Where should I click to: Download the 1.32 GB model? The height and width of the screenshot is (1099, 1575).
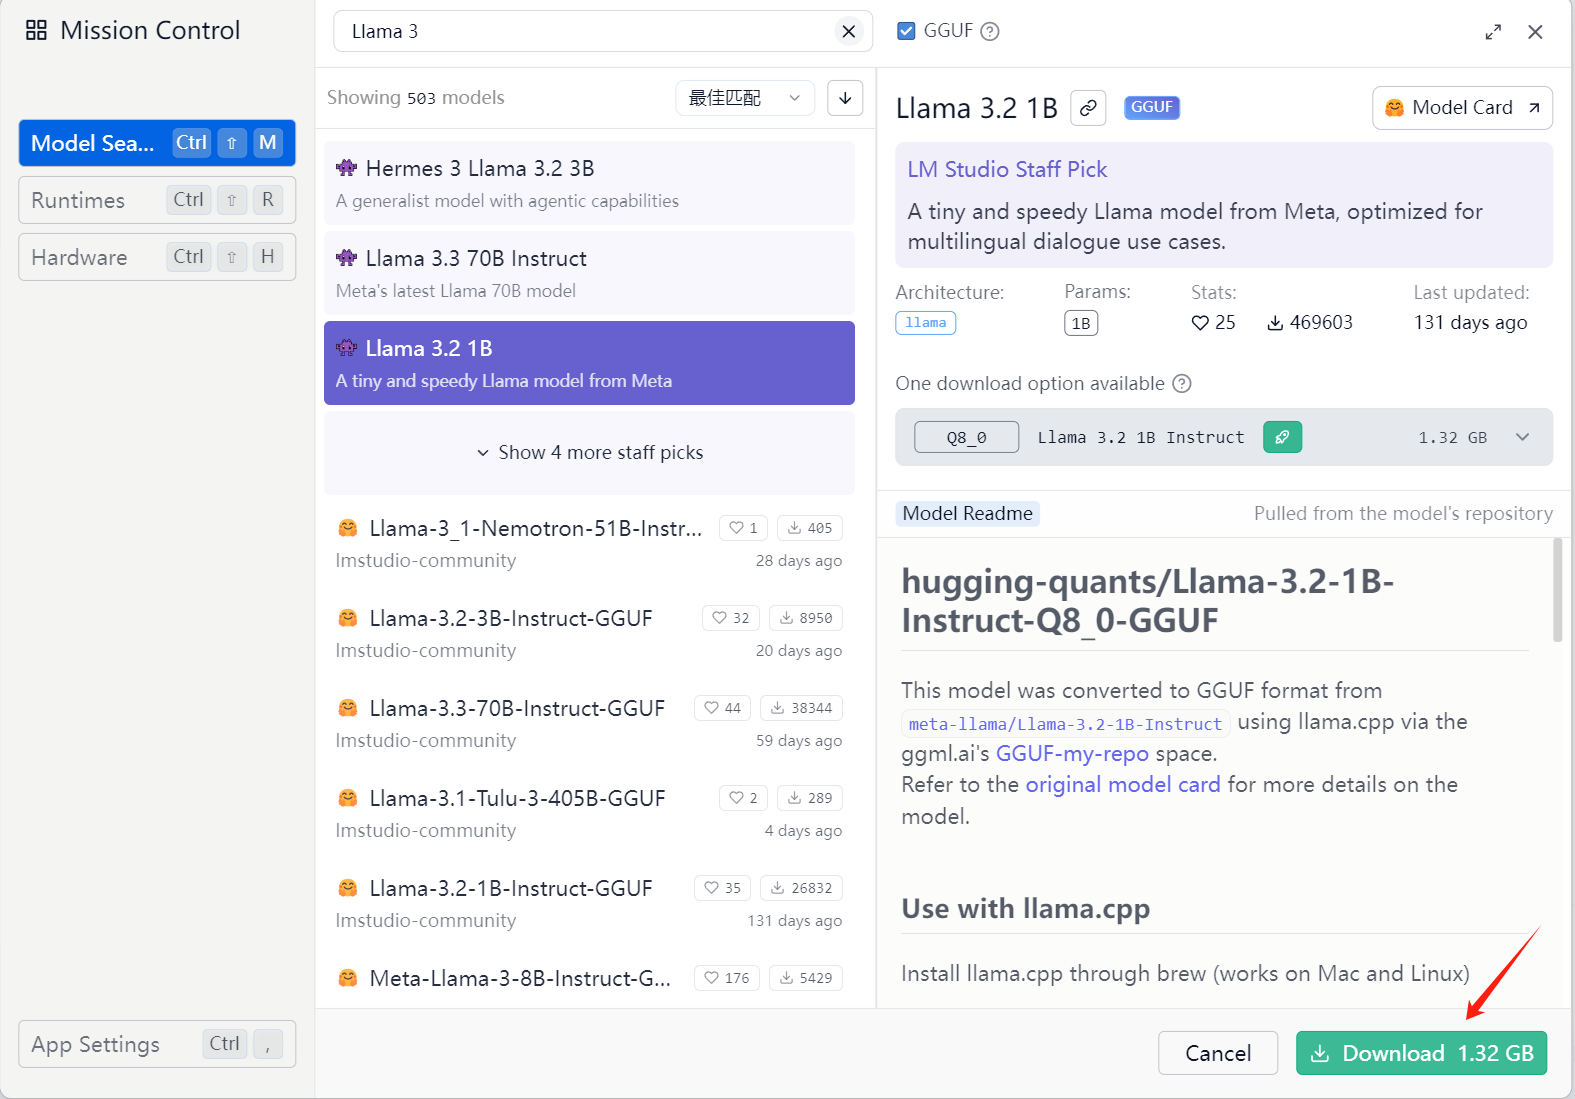coord(1421,1053)
